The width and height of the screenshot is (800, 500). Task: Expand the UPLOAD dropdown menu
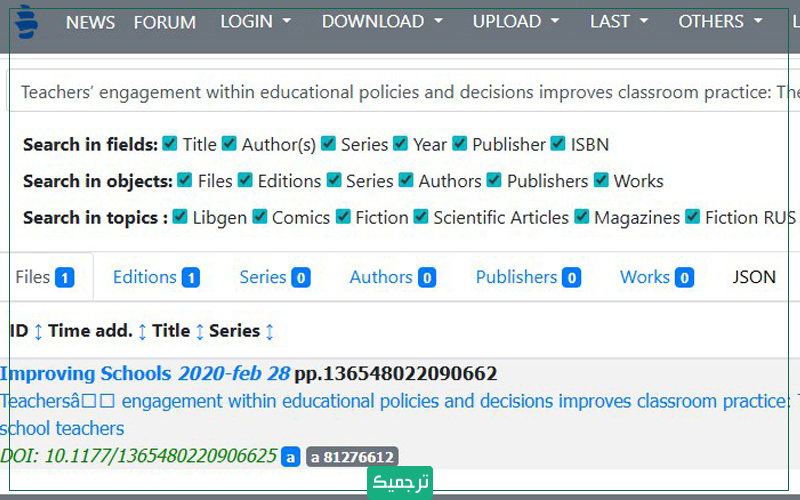[518, 21]
